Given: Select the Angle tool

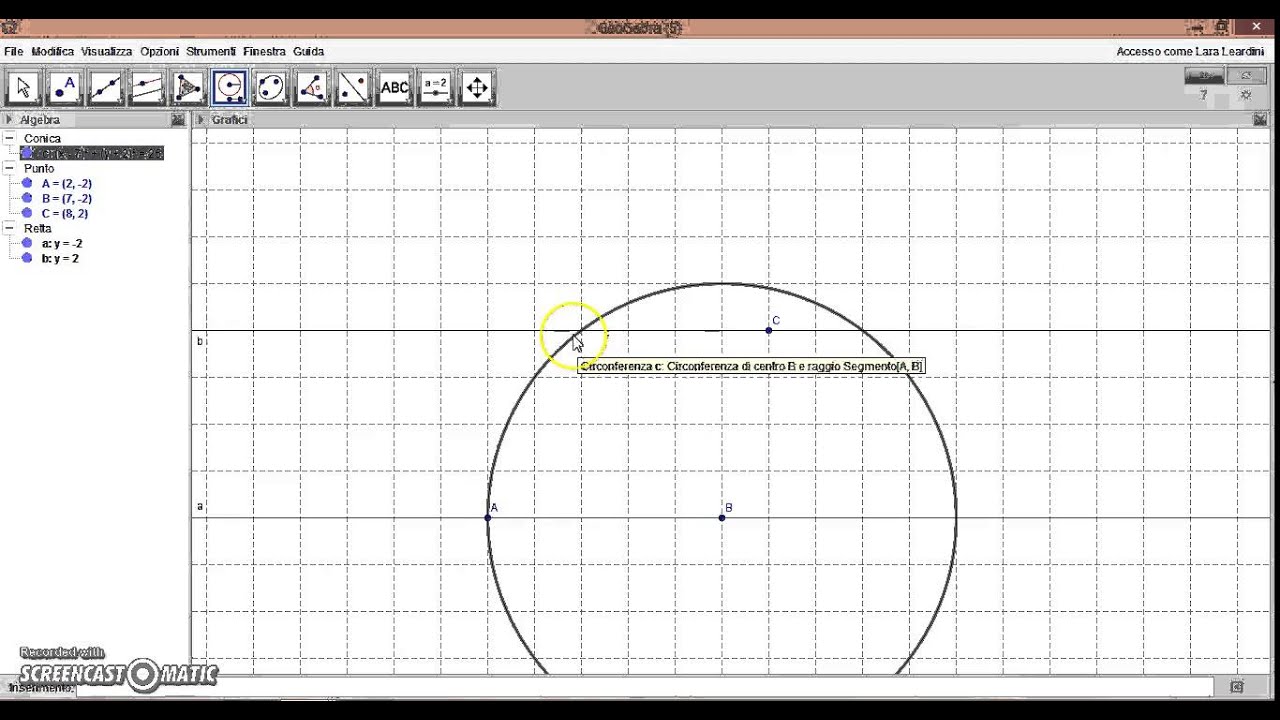Looking at the screenshot, I should click(x=312, y=88).
